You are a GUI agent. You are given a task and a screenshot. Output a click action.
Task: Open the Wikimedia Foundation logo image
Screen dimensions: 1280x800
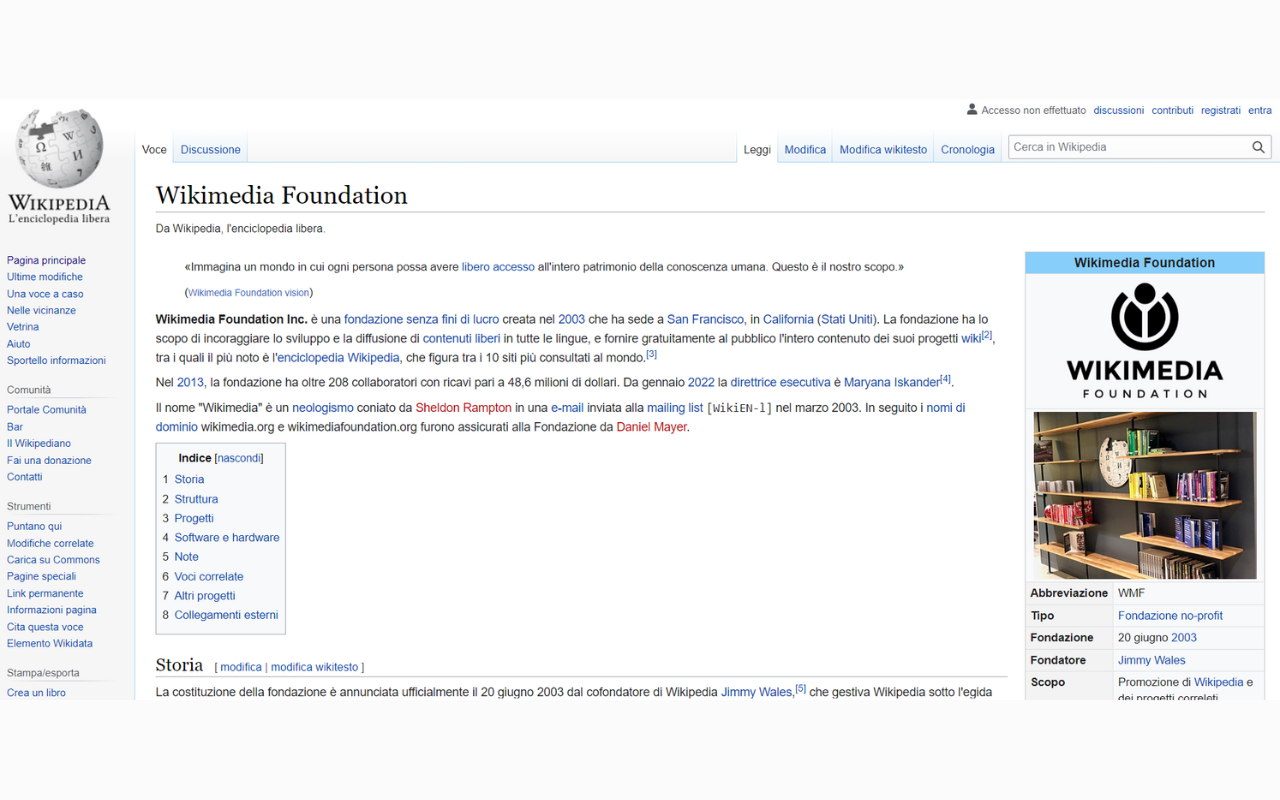[x=1144, y=341]
